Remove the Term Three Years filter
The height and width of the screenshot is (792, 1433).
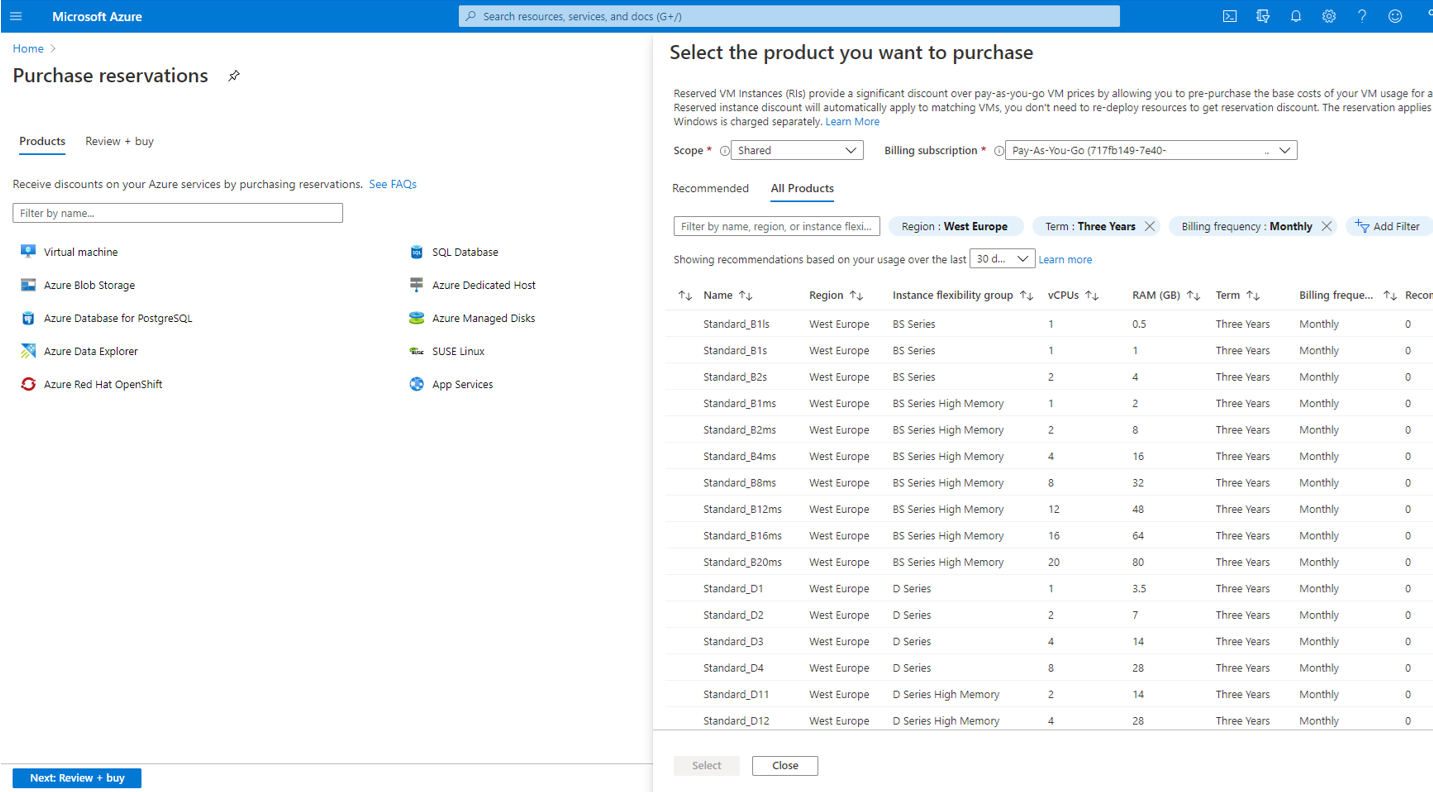pos(1150,227)
